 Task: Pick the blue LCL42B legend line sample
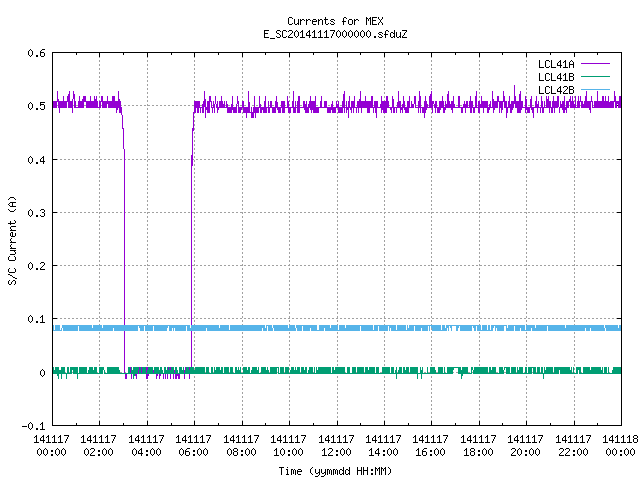[x=595, y=89]
